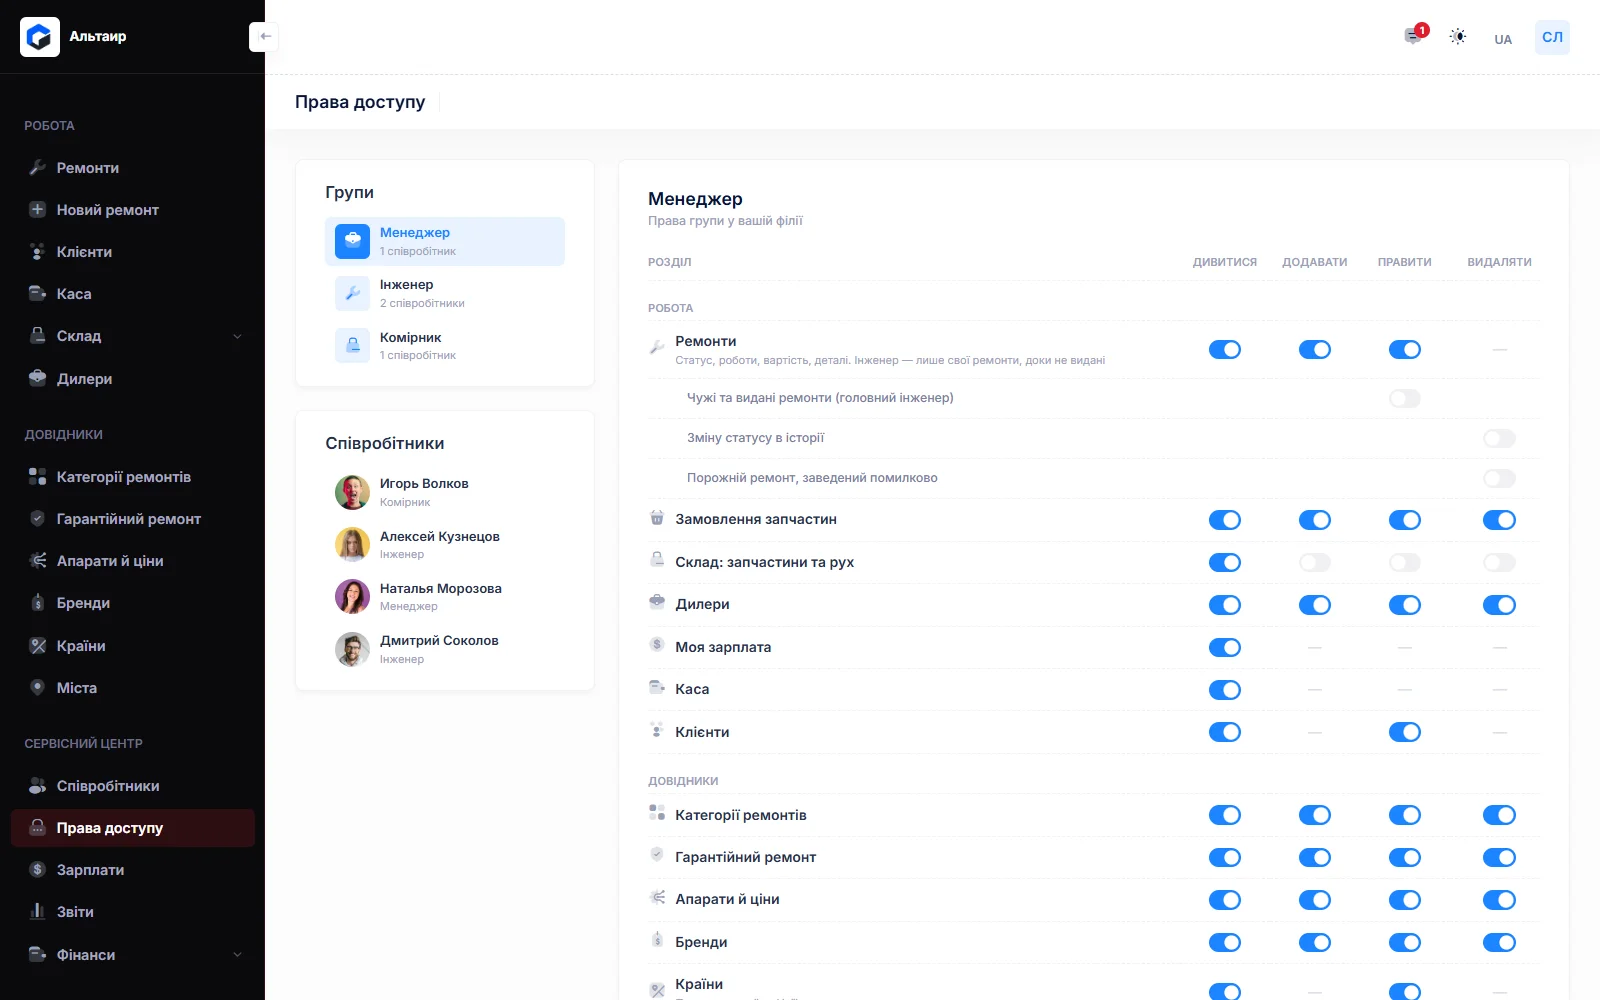Click the Альтаир logo icon

40,37
